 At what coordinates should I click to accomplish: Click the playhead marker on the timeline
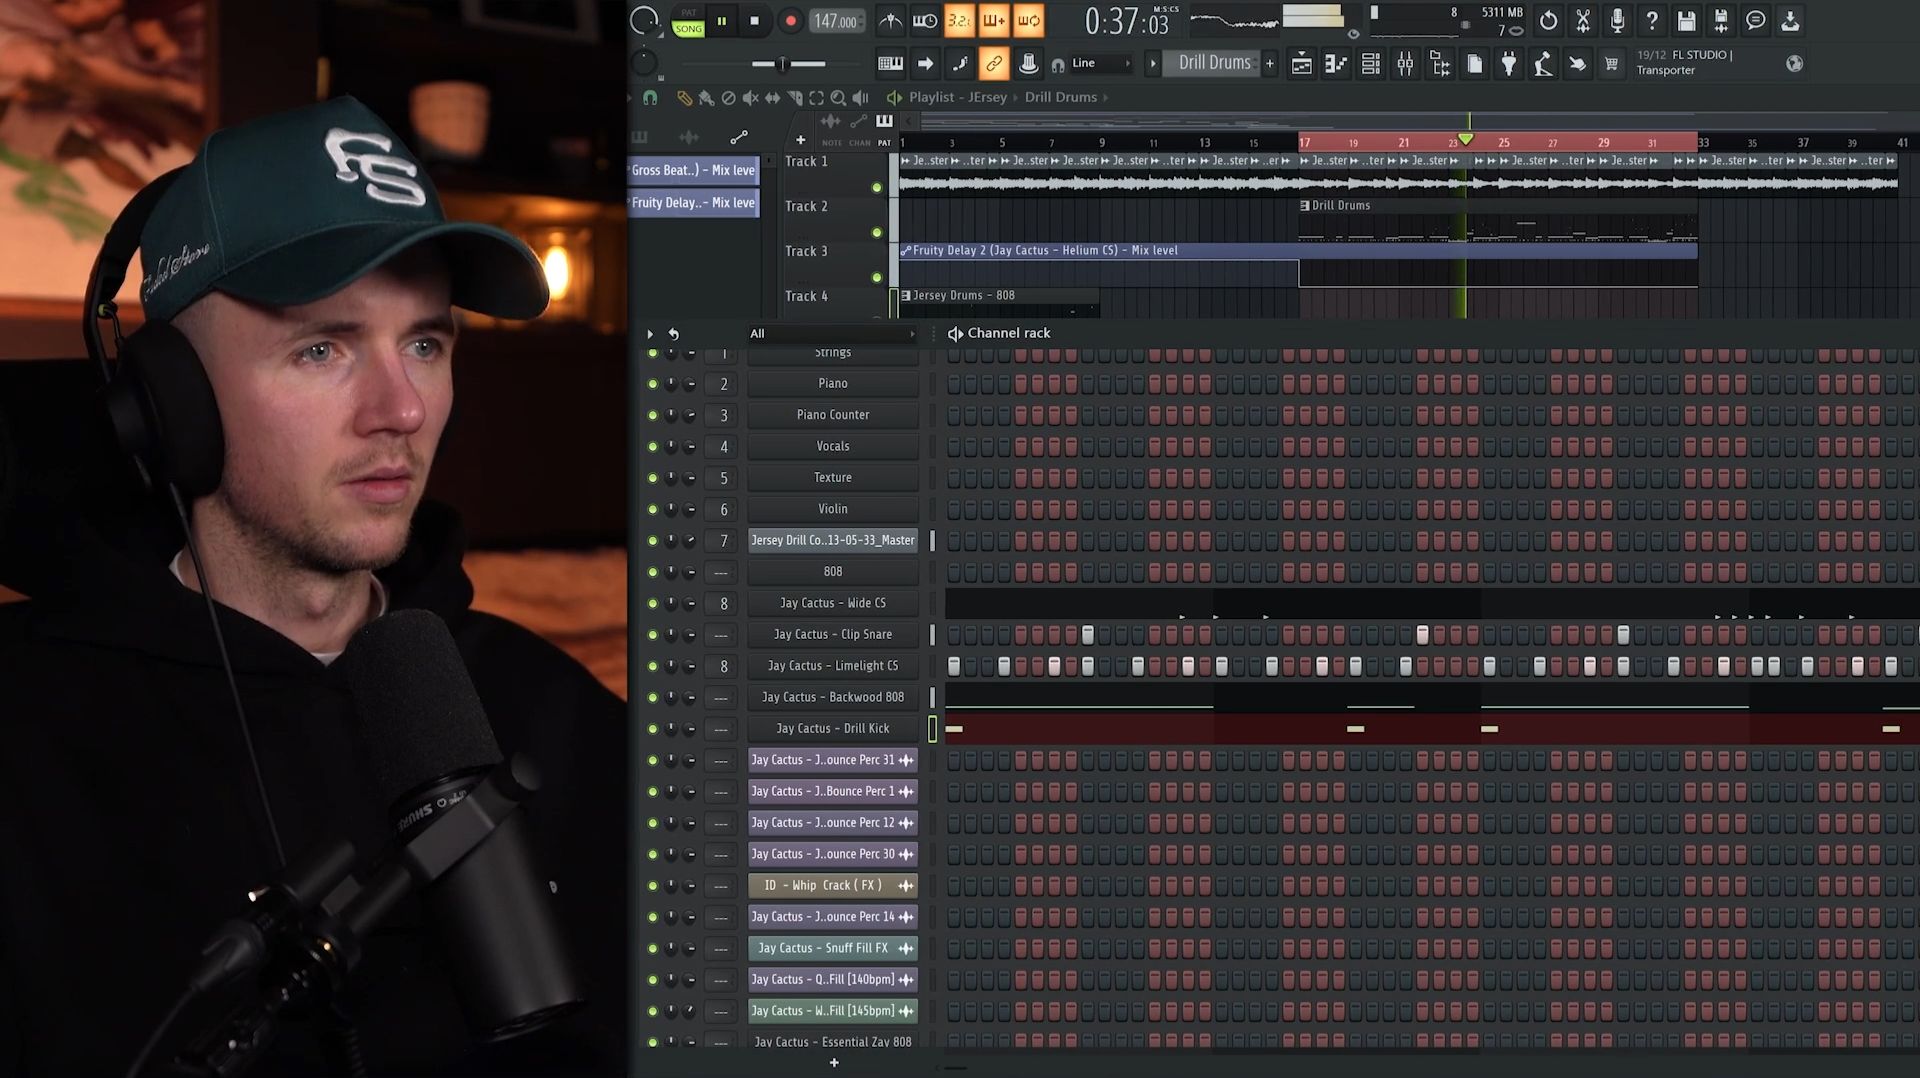[x=1465, y=139]
